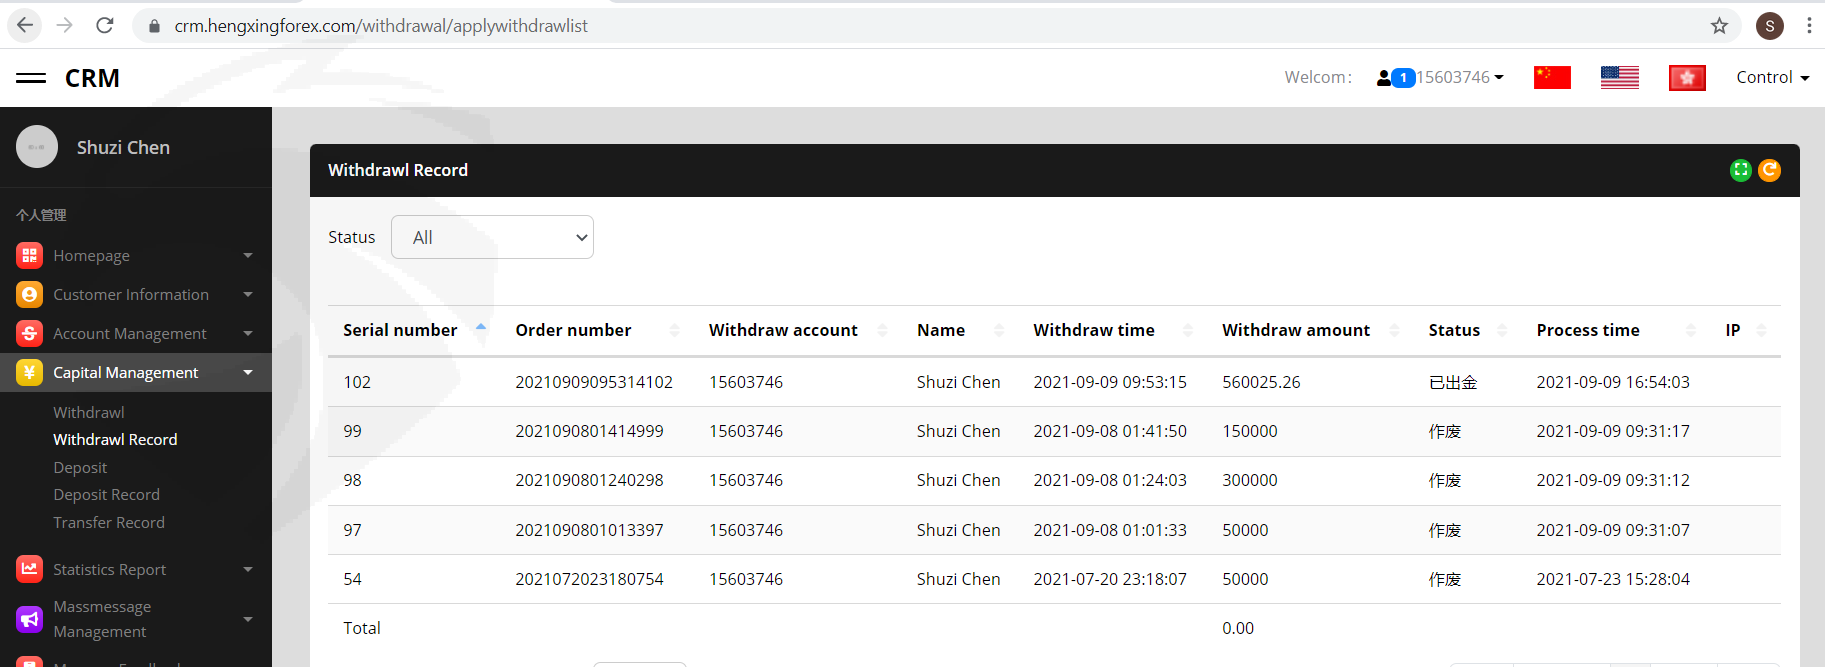The height and width of the screenshot is (667, 1825).
Task: Click the browser reload button
Action: pyautogui.click(x=105, y=26)
